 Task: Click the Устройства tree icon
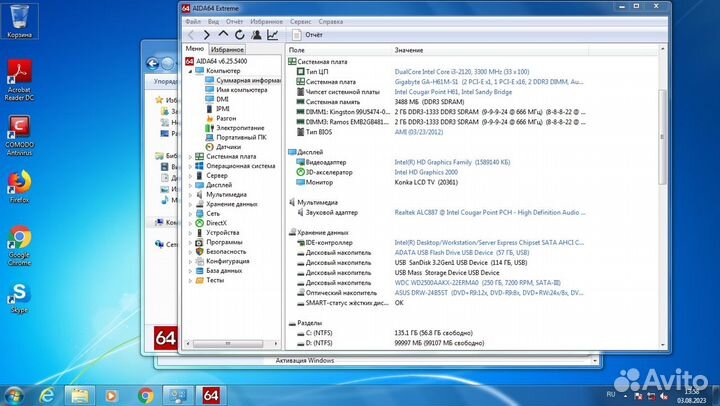(199, 233)
